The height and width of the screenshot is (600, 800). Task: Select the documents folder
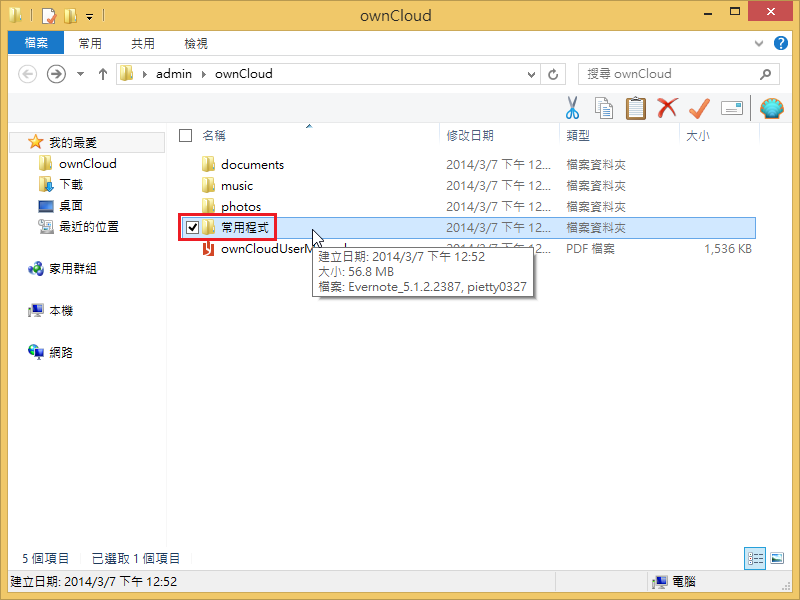point(252,165)
